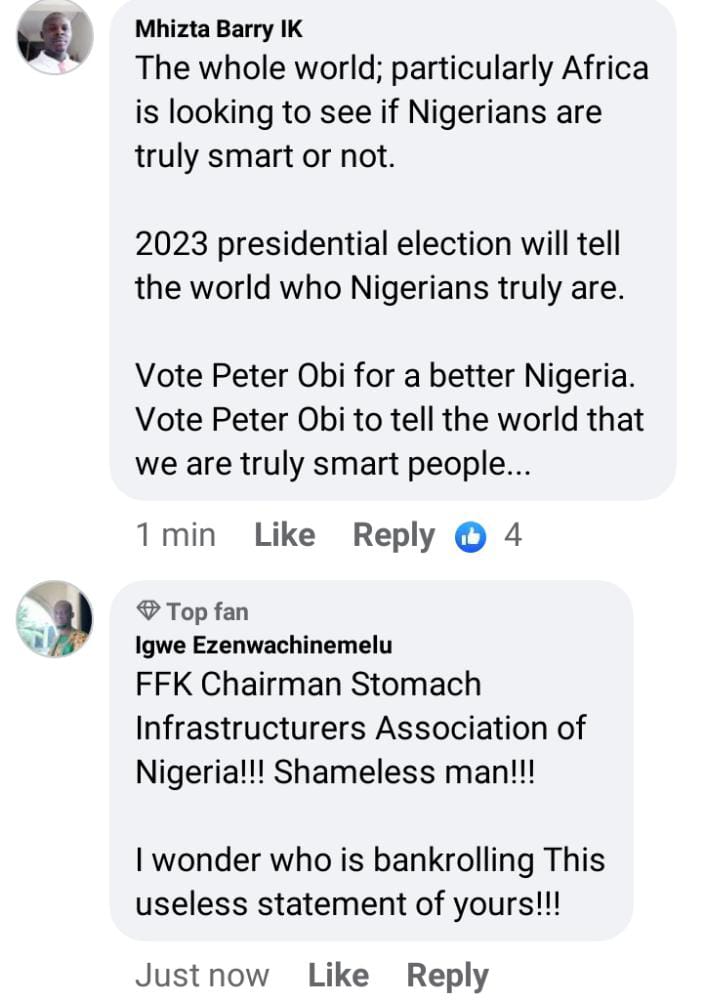Click the blue thumbs-up reaction icon
This screenshot has height=1000, width=703.
(x=470, y=537)
